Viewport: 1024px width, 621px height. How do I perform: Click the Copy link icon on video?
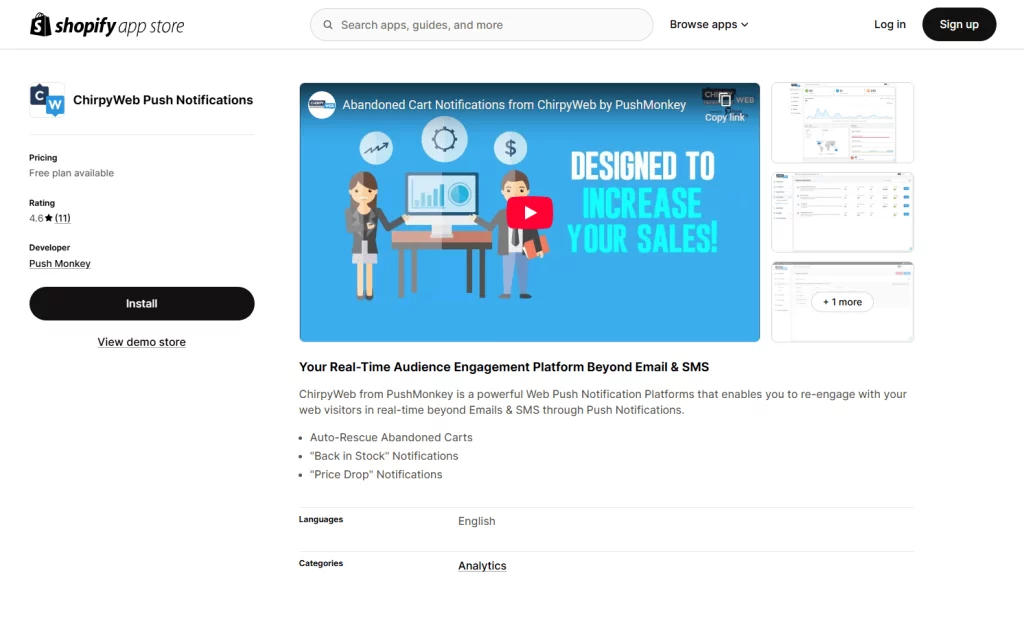pos(725,100)
